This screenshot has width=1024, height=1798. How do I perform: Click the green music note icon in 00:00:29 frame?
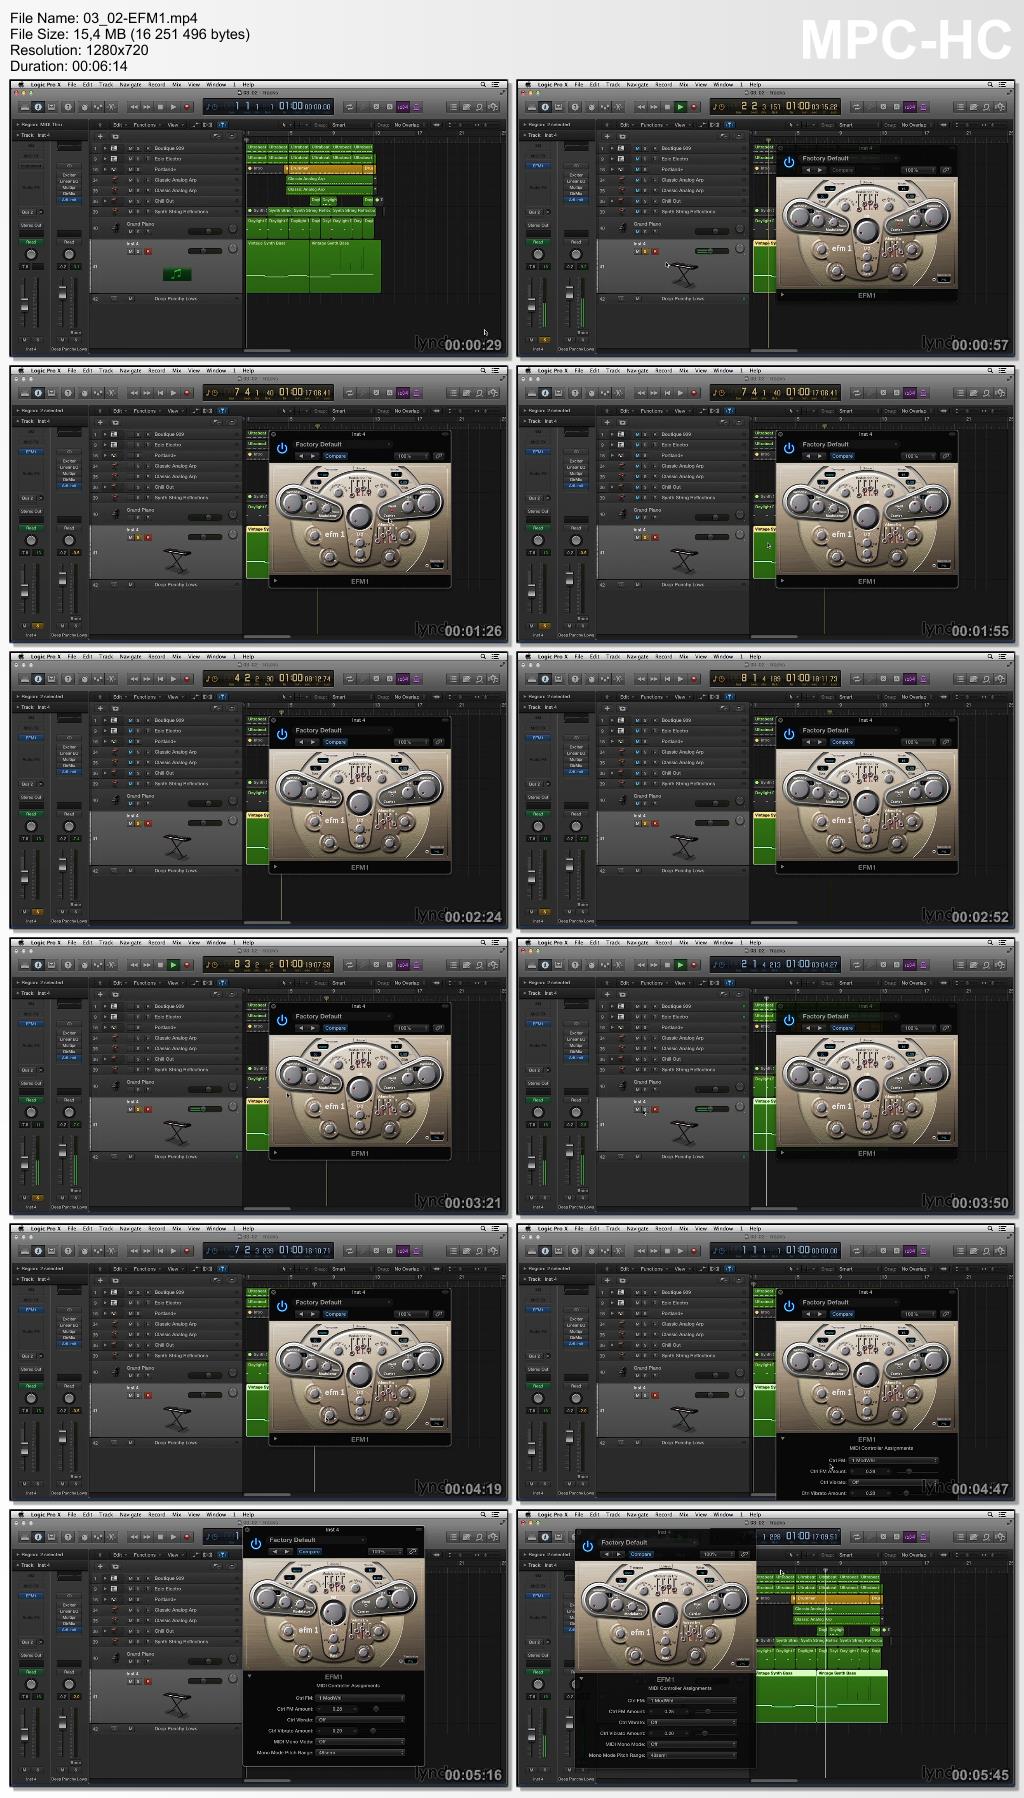(176, 273)
